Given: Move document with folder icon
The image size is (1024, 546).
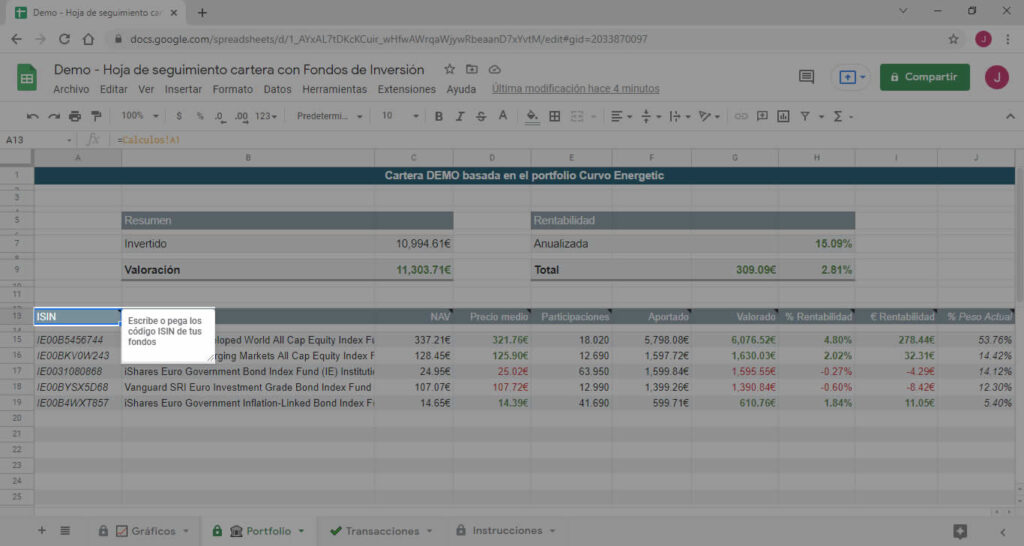Looking at the screenshot, I should pyautogui.click(x=472, y=69).
